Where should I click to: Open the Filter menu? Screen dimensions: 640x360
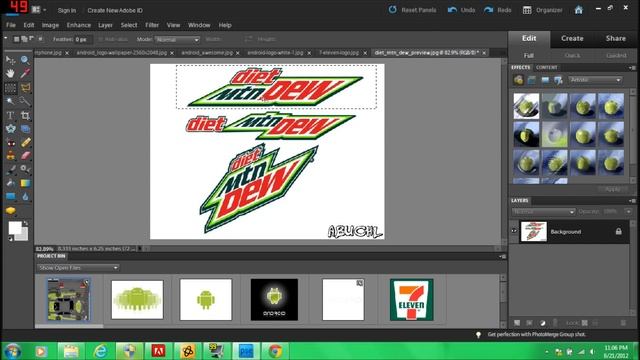pyautogui.click(x=152, y=25)
